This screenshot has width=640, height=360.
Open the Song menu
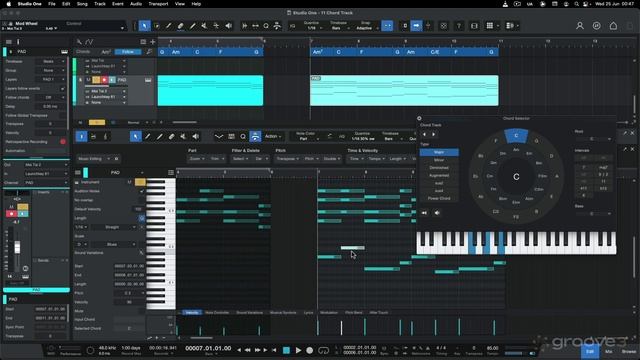tap(82, 4)
